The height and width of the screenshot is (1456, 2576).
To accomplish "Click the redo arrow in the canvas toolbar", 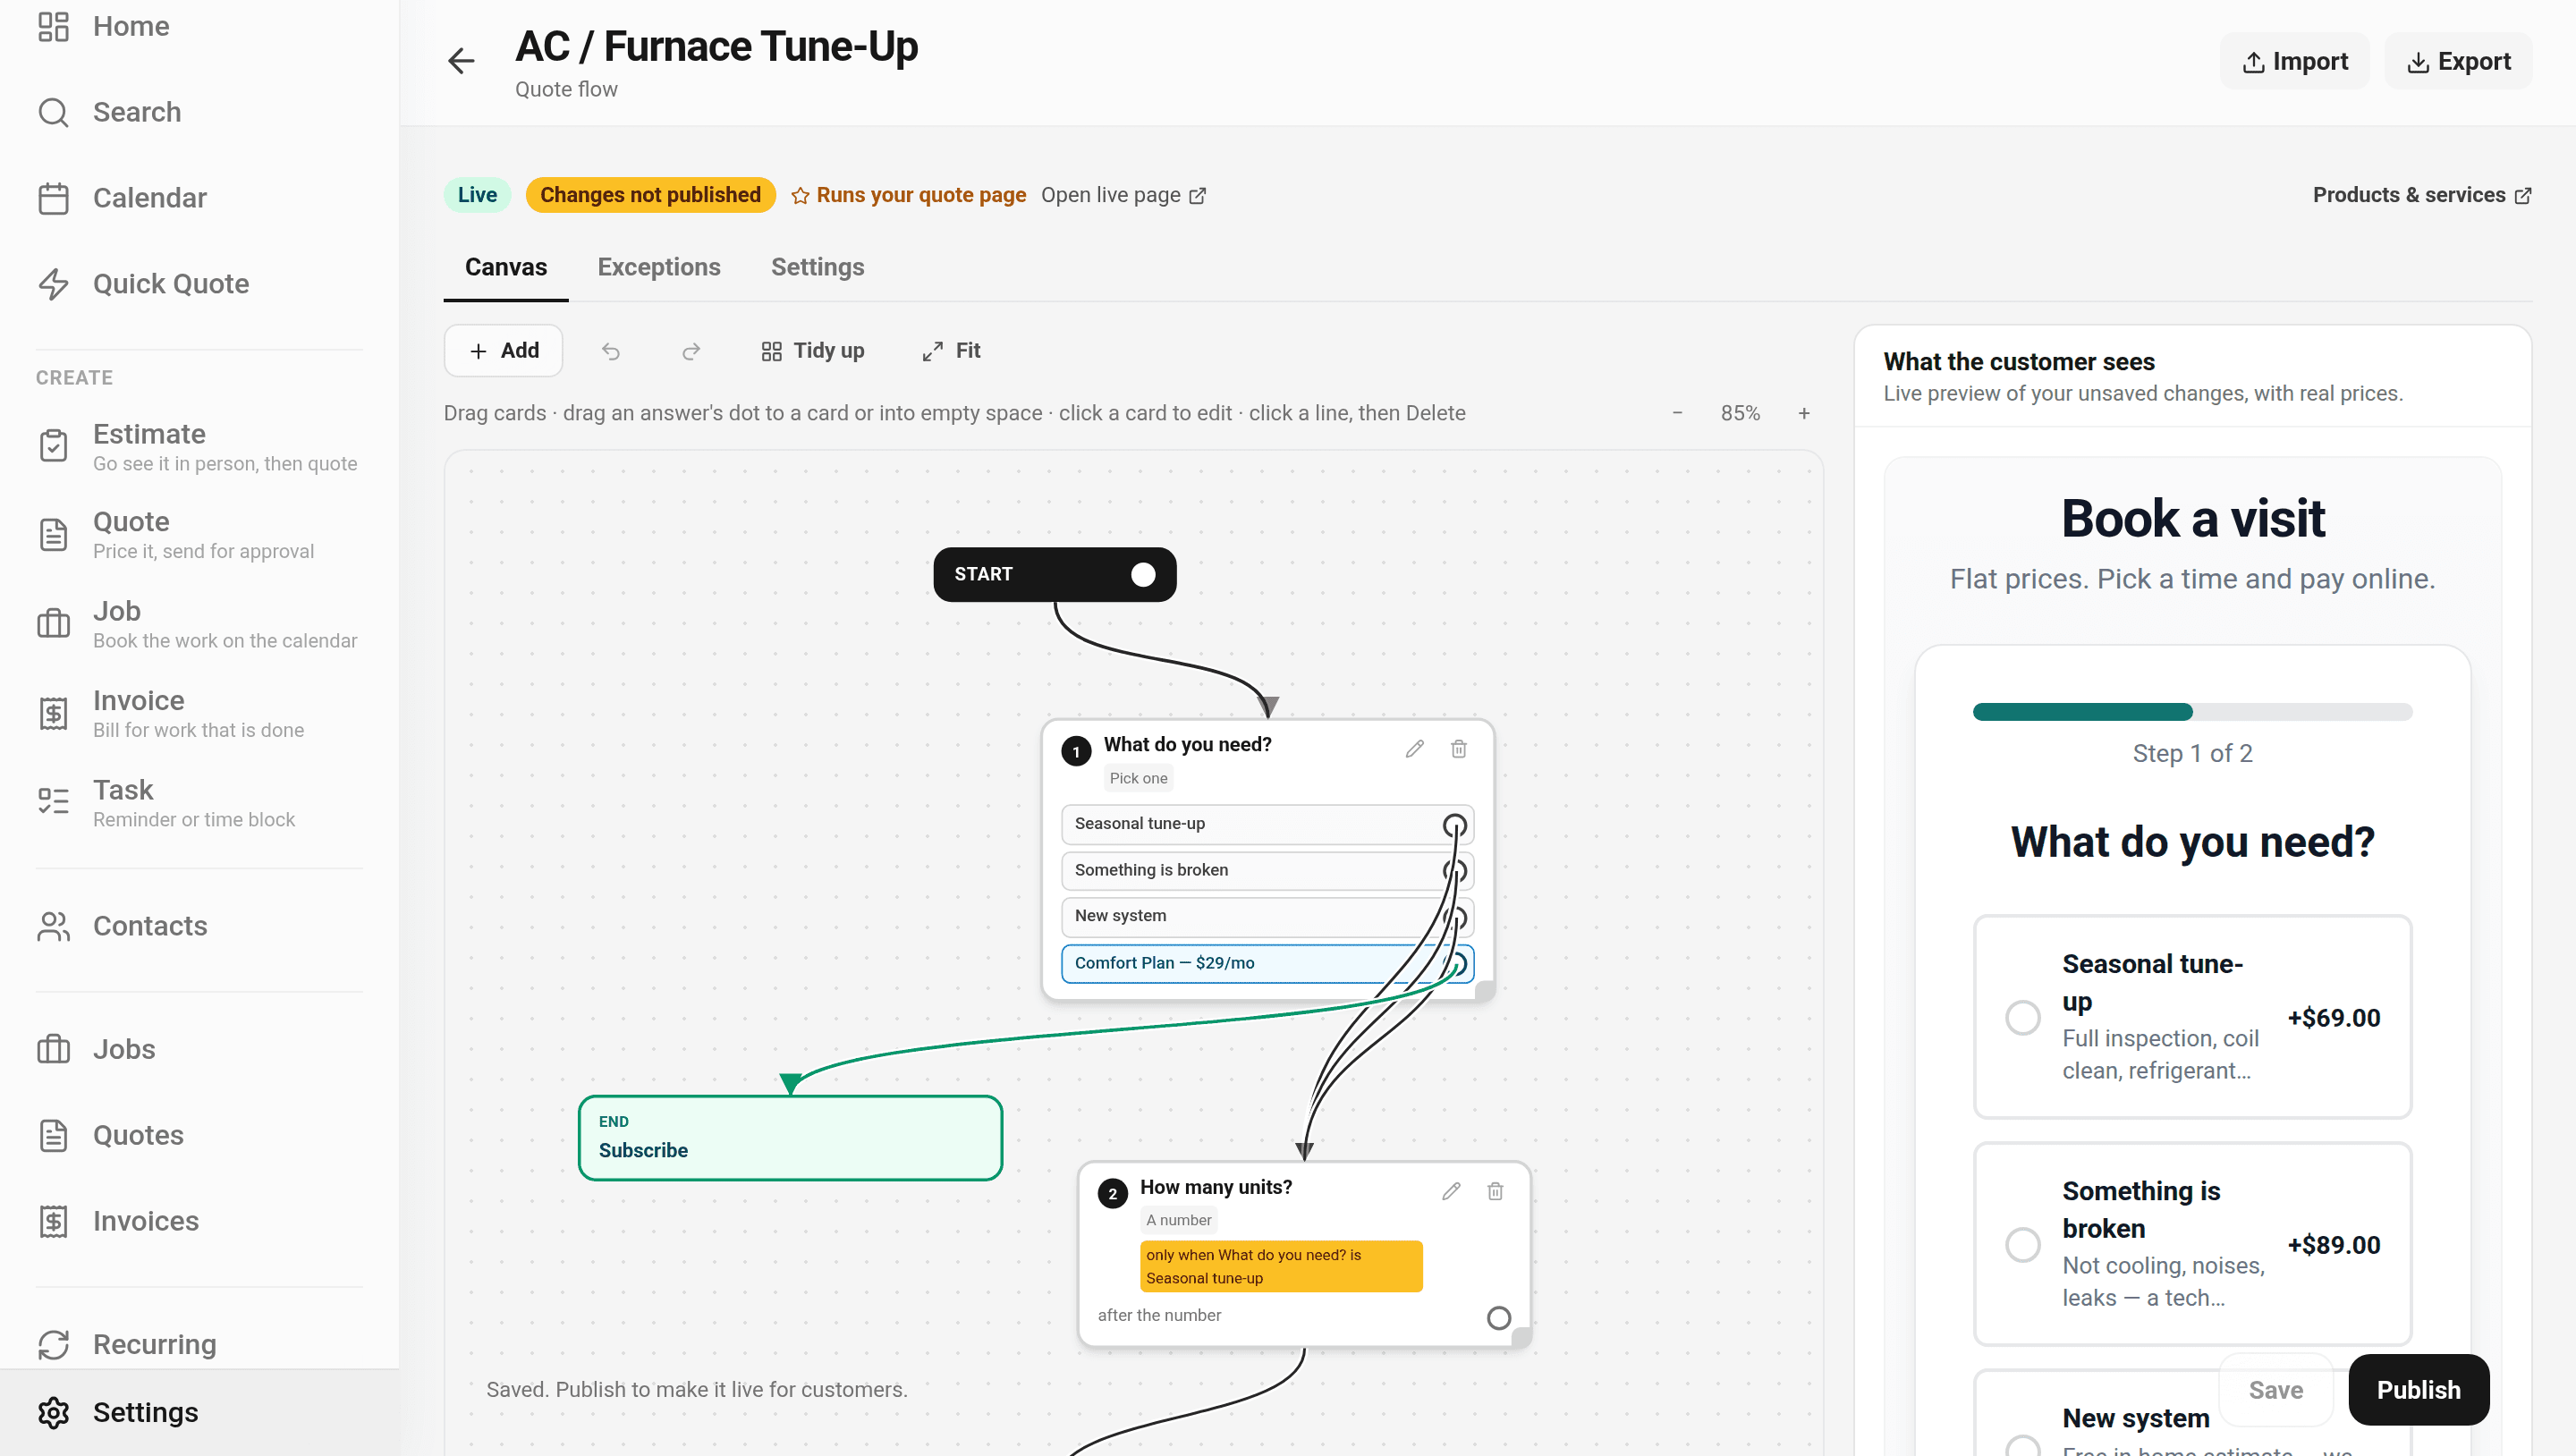I will [x=691, y=351].
